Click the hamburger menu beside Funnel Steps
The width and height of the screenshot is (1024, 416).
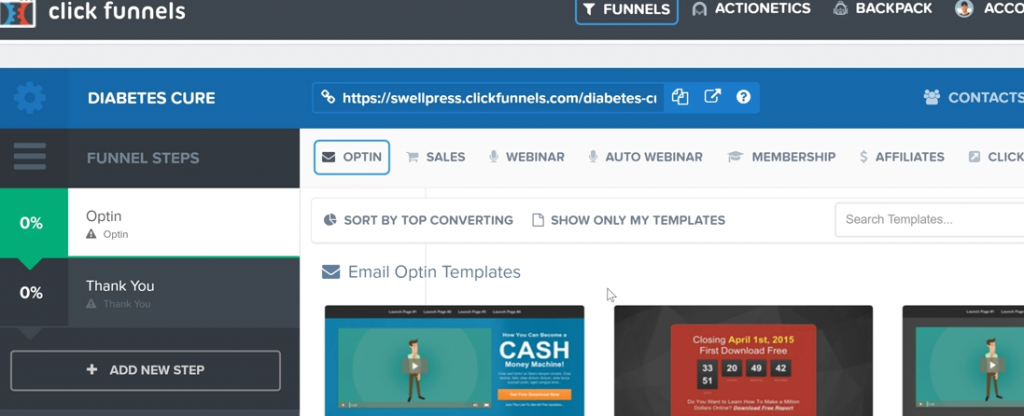coord(29,157)
